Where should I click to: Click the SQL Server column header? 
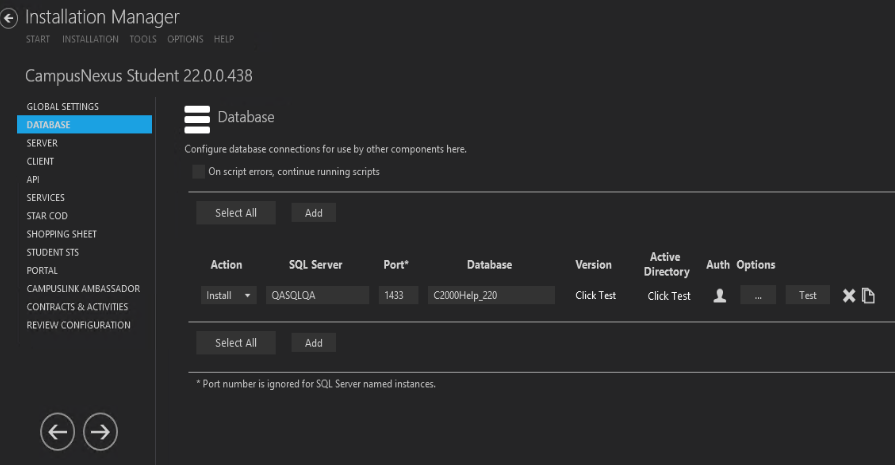316,265
